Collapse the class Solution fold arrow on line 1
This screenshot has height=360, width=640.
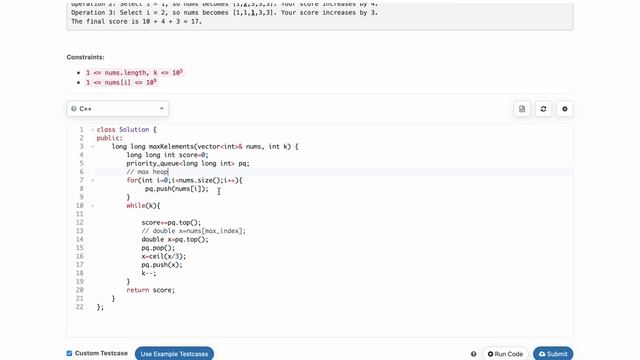click(x=93, y=130)
